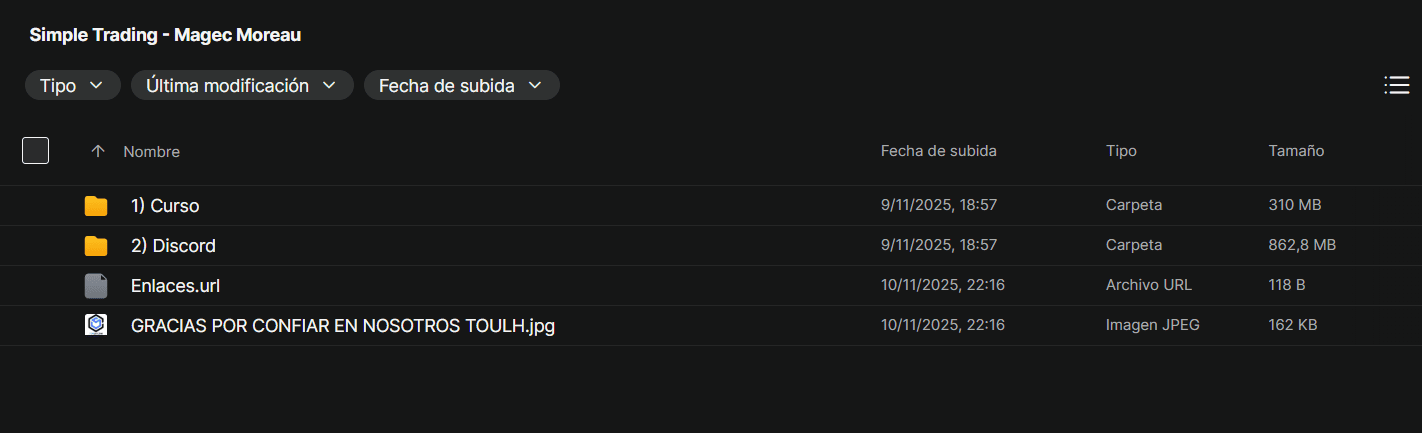Select the 862,8 MB Discord row size

(x=1302, y=245)
